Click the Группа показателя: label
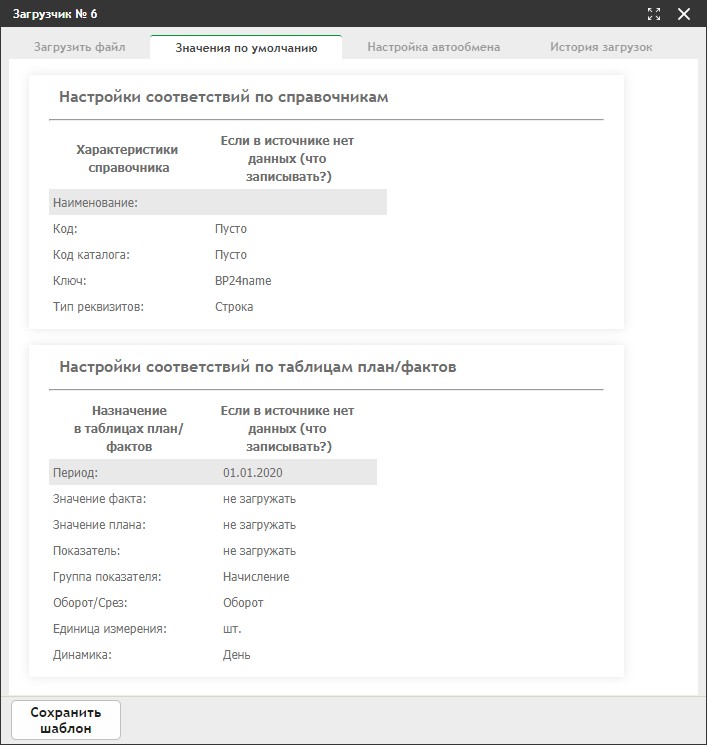The height and width of the screenshot is (745, 707). coord(107,577)
